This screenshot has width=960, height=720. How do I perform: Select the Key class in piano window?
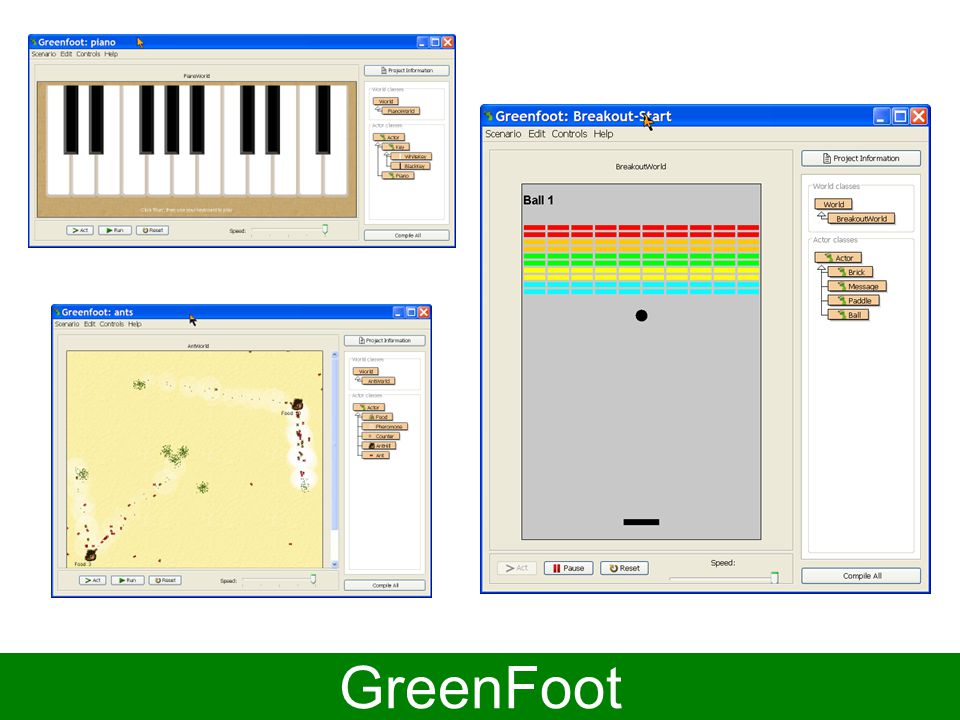point(396,147)
